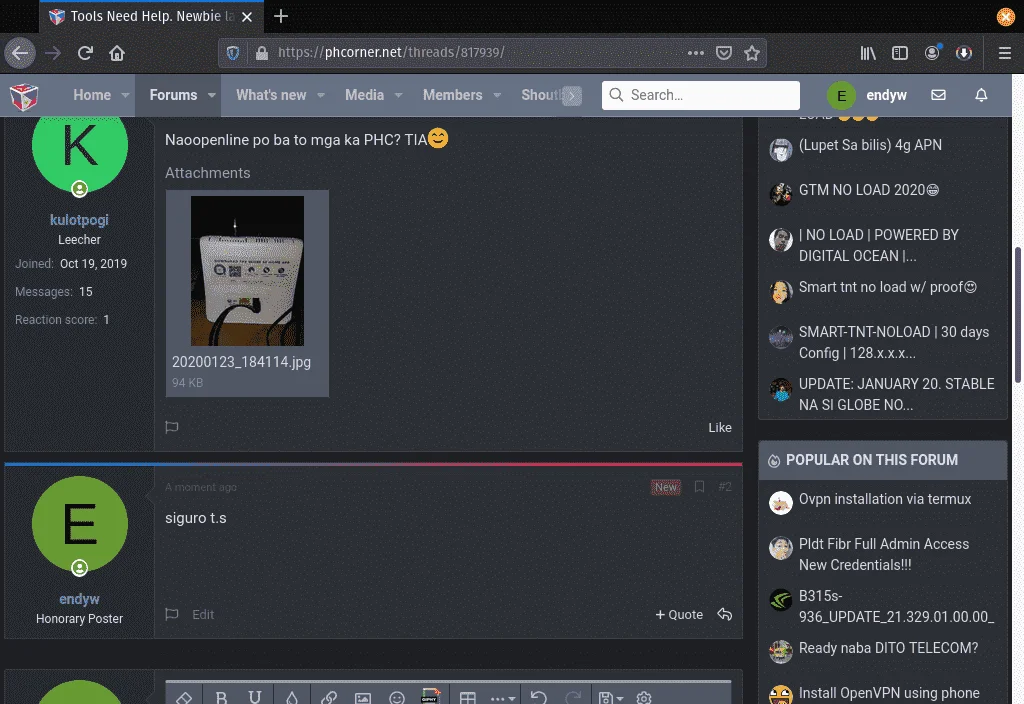Image resolution: width=1024 pixels, height=704 pixels.
Task: Open 'Ready naba DITO TELECOM?' thread
Action: (x=888, y=648)
